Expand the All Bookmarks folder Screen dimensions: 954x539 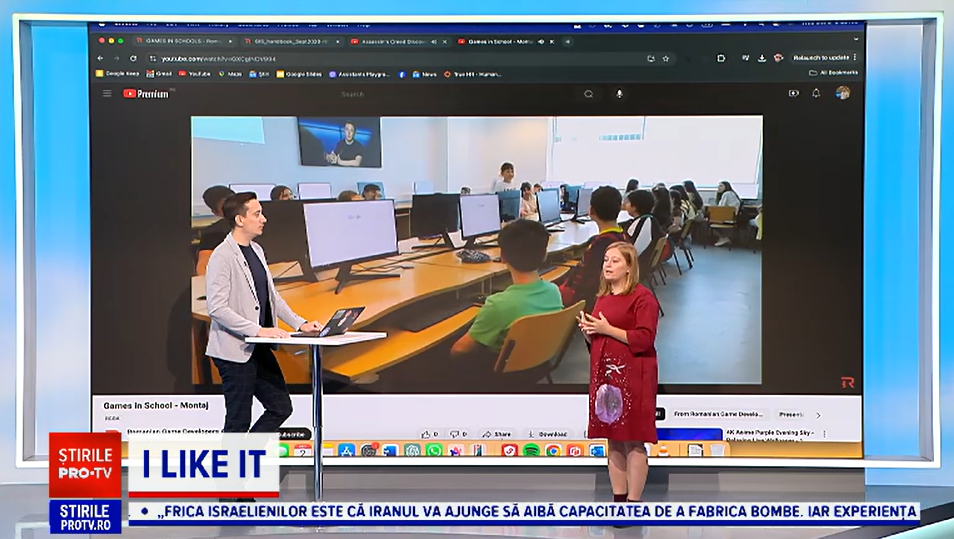click(832, 73)
